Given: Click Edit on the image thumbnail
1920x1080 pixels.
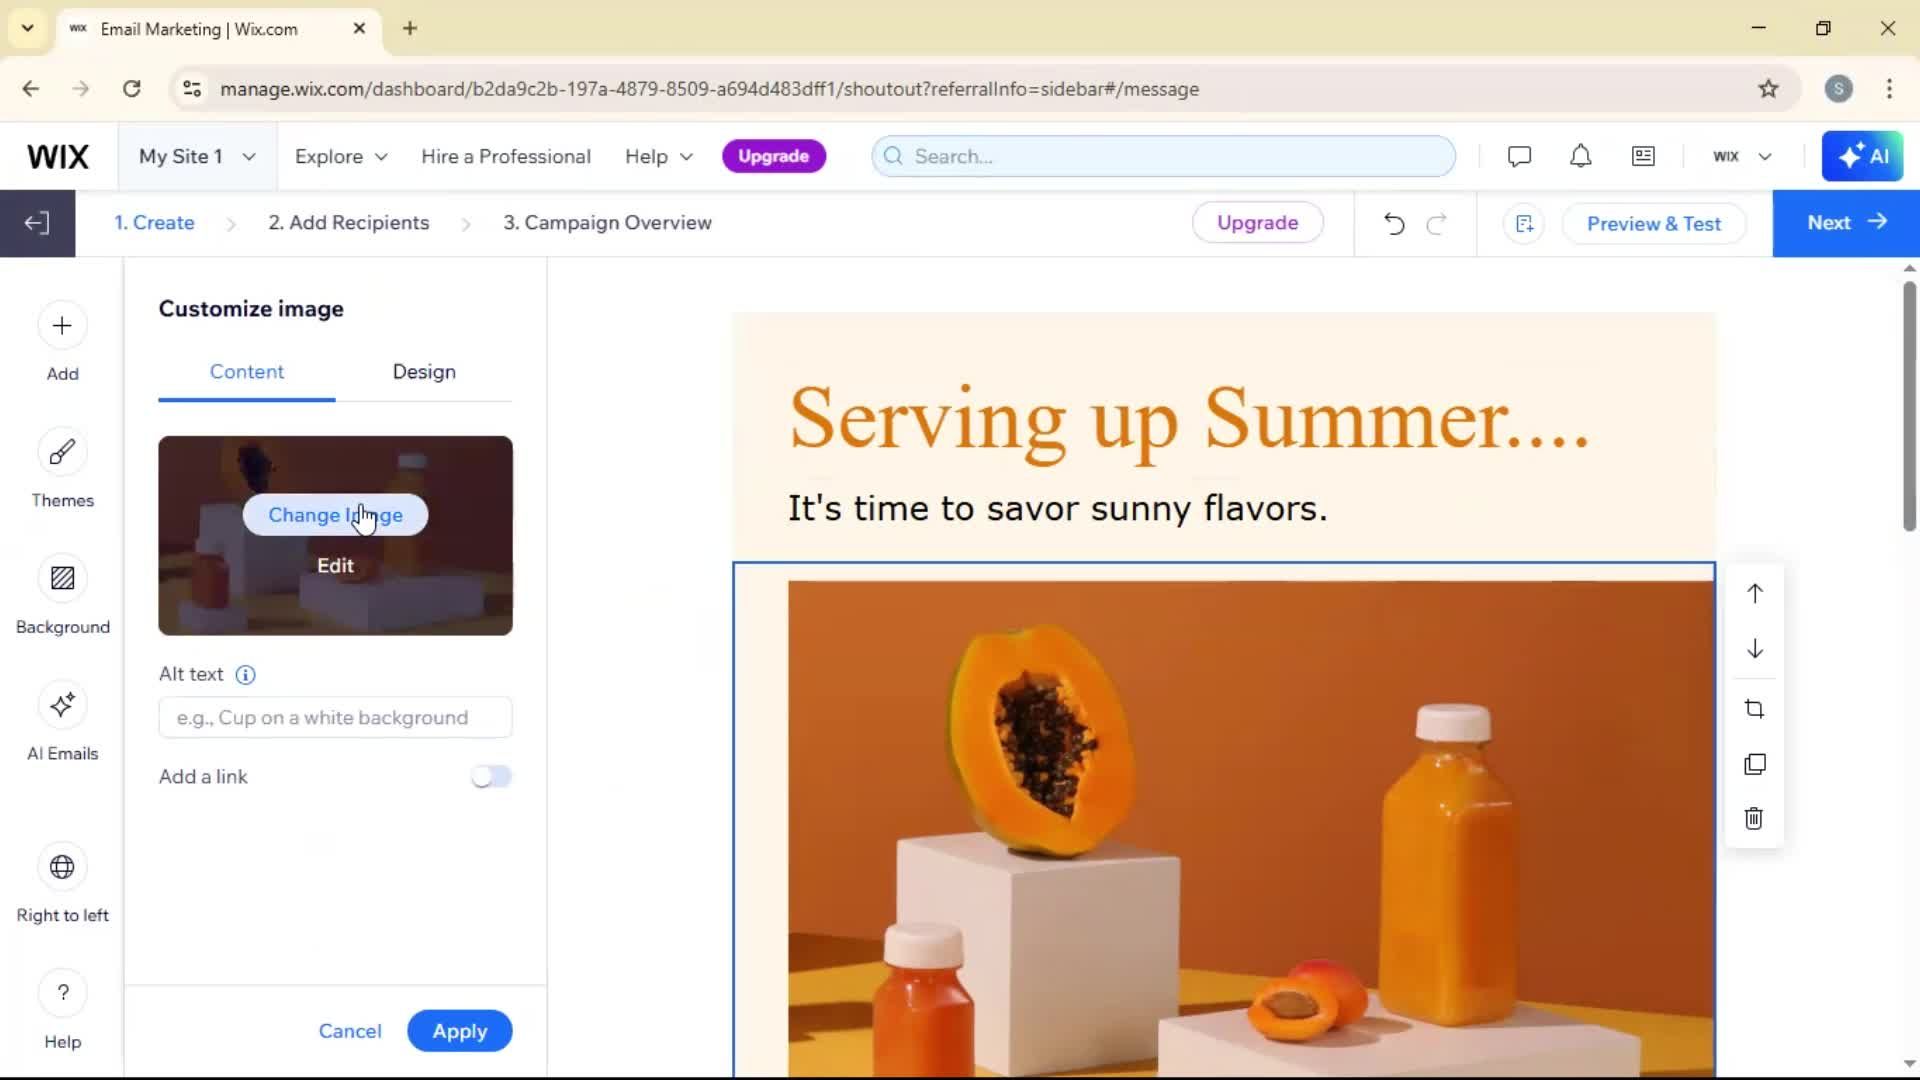Looking at the screenshot, I should pos(335,566).
